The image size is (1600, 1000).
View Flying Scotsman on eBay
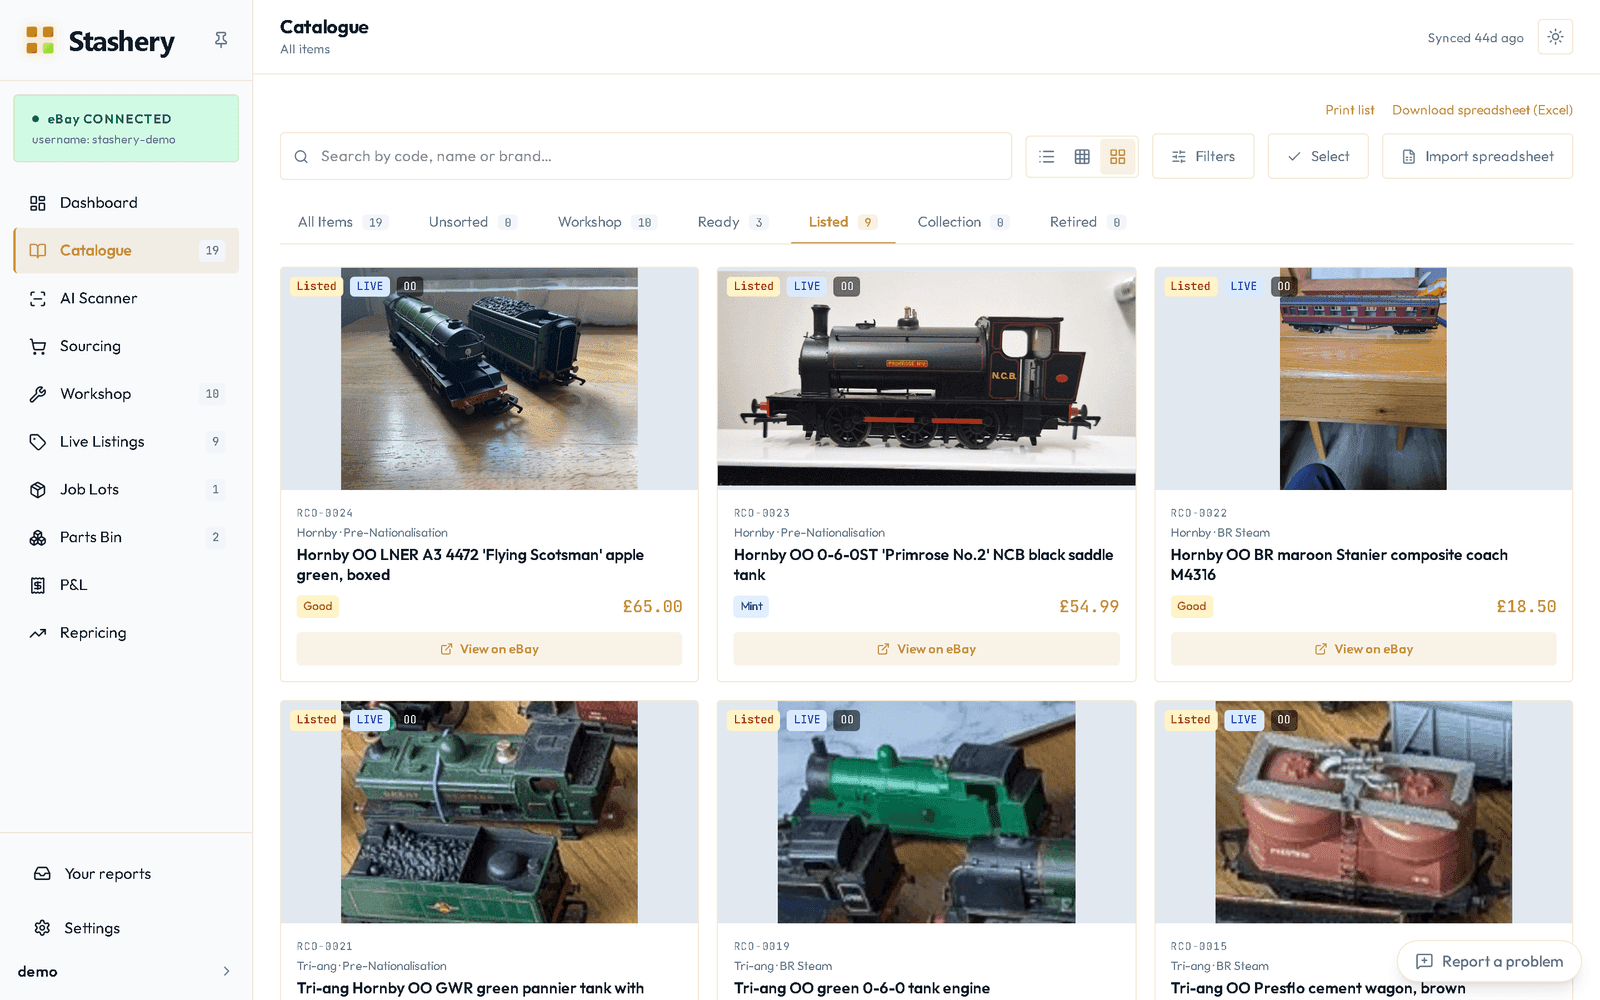(x=489, y=649)
